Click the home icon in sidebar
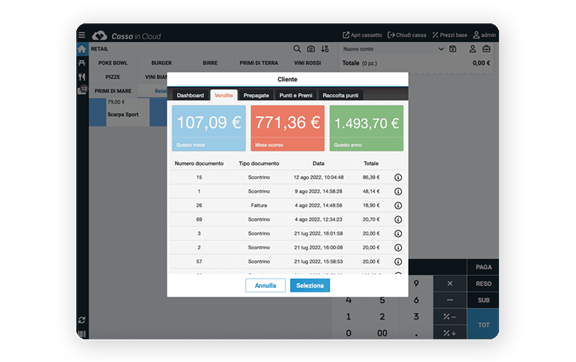 click(82, 49)
